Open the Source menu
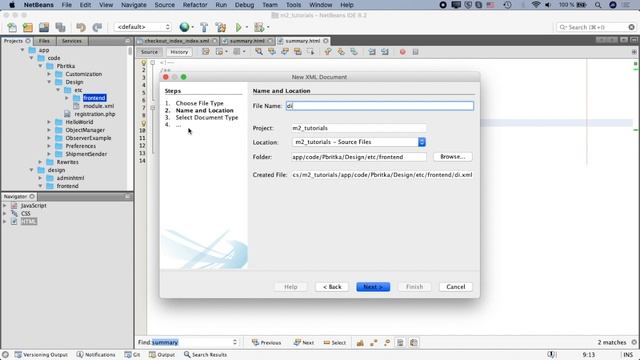Screen dimensions: 640x360 164,5
